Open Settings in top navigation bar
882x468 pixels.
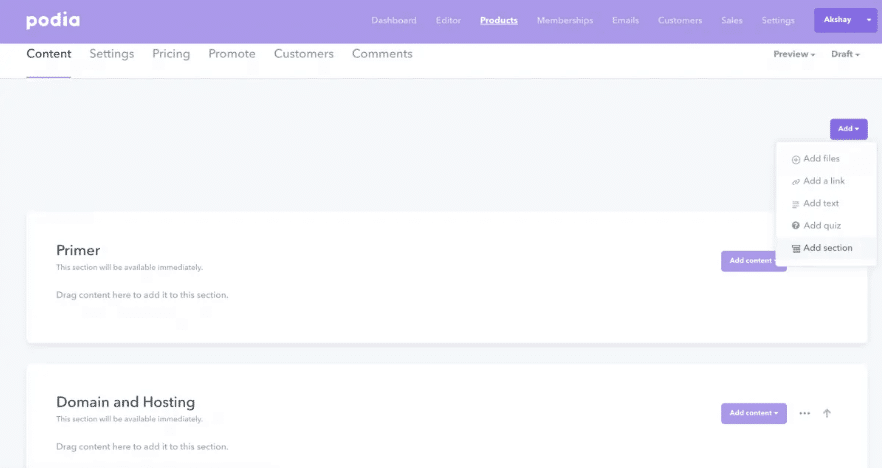(x=778, y=20)
